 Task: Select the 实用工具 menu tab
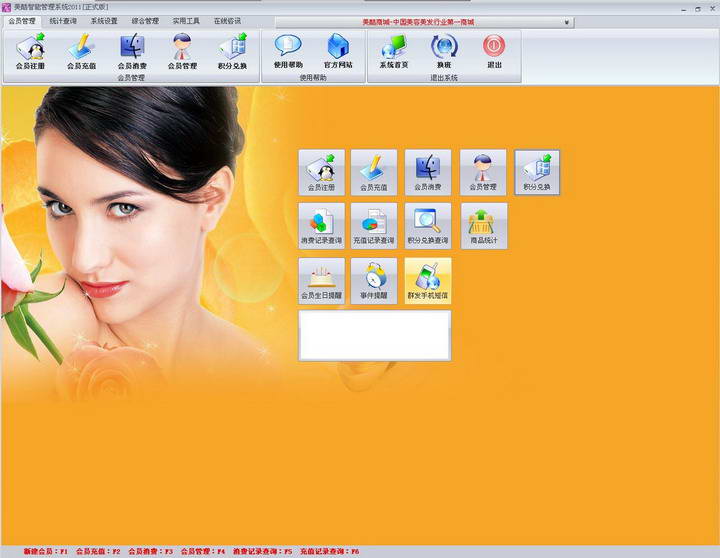coord(186,21)
